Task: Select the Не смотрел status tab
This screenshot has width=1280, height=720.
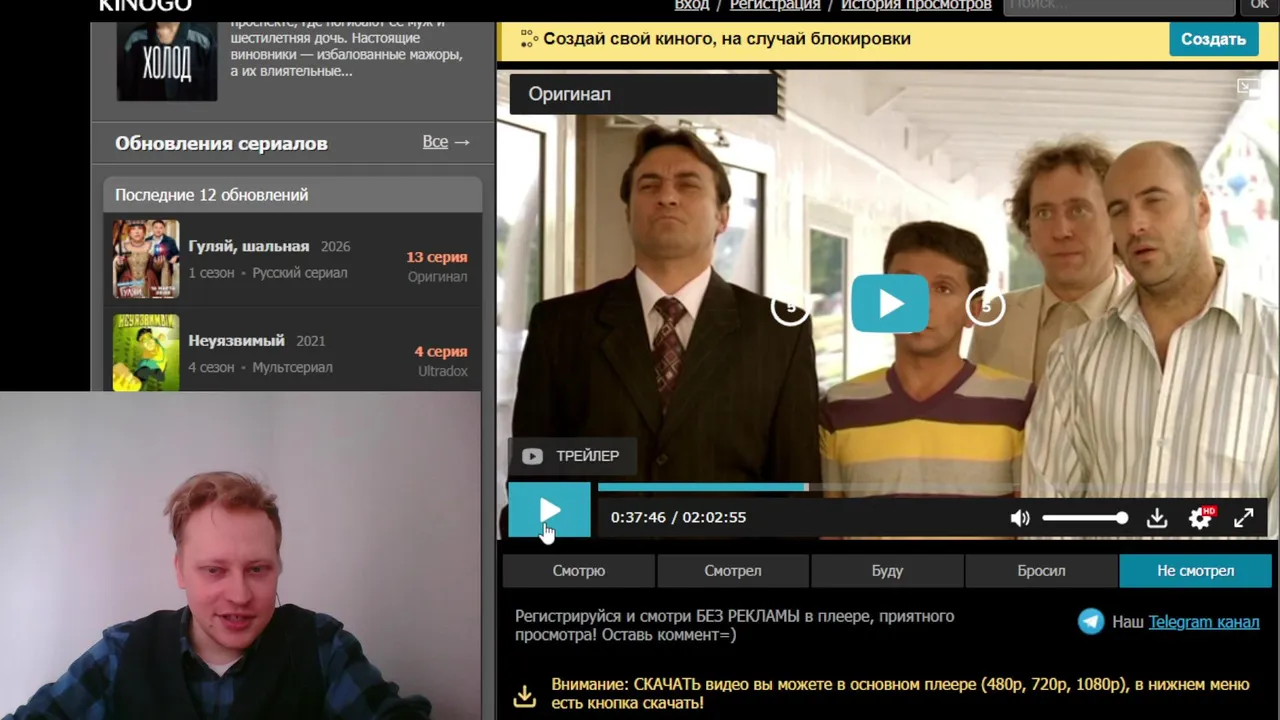Action: point(1196,571)
